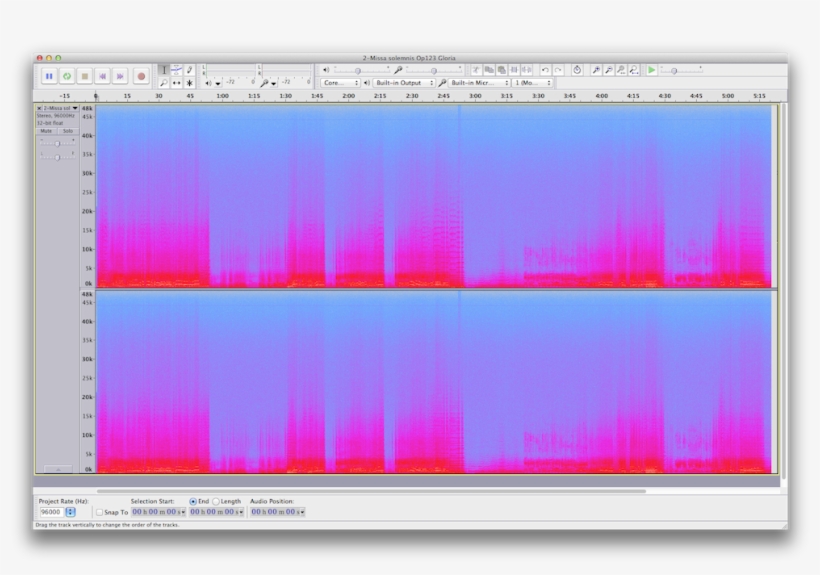This screenshot has width=820, height=575.
Task: Click the green loop Play button
Action: [67, 76]
